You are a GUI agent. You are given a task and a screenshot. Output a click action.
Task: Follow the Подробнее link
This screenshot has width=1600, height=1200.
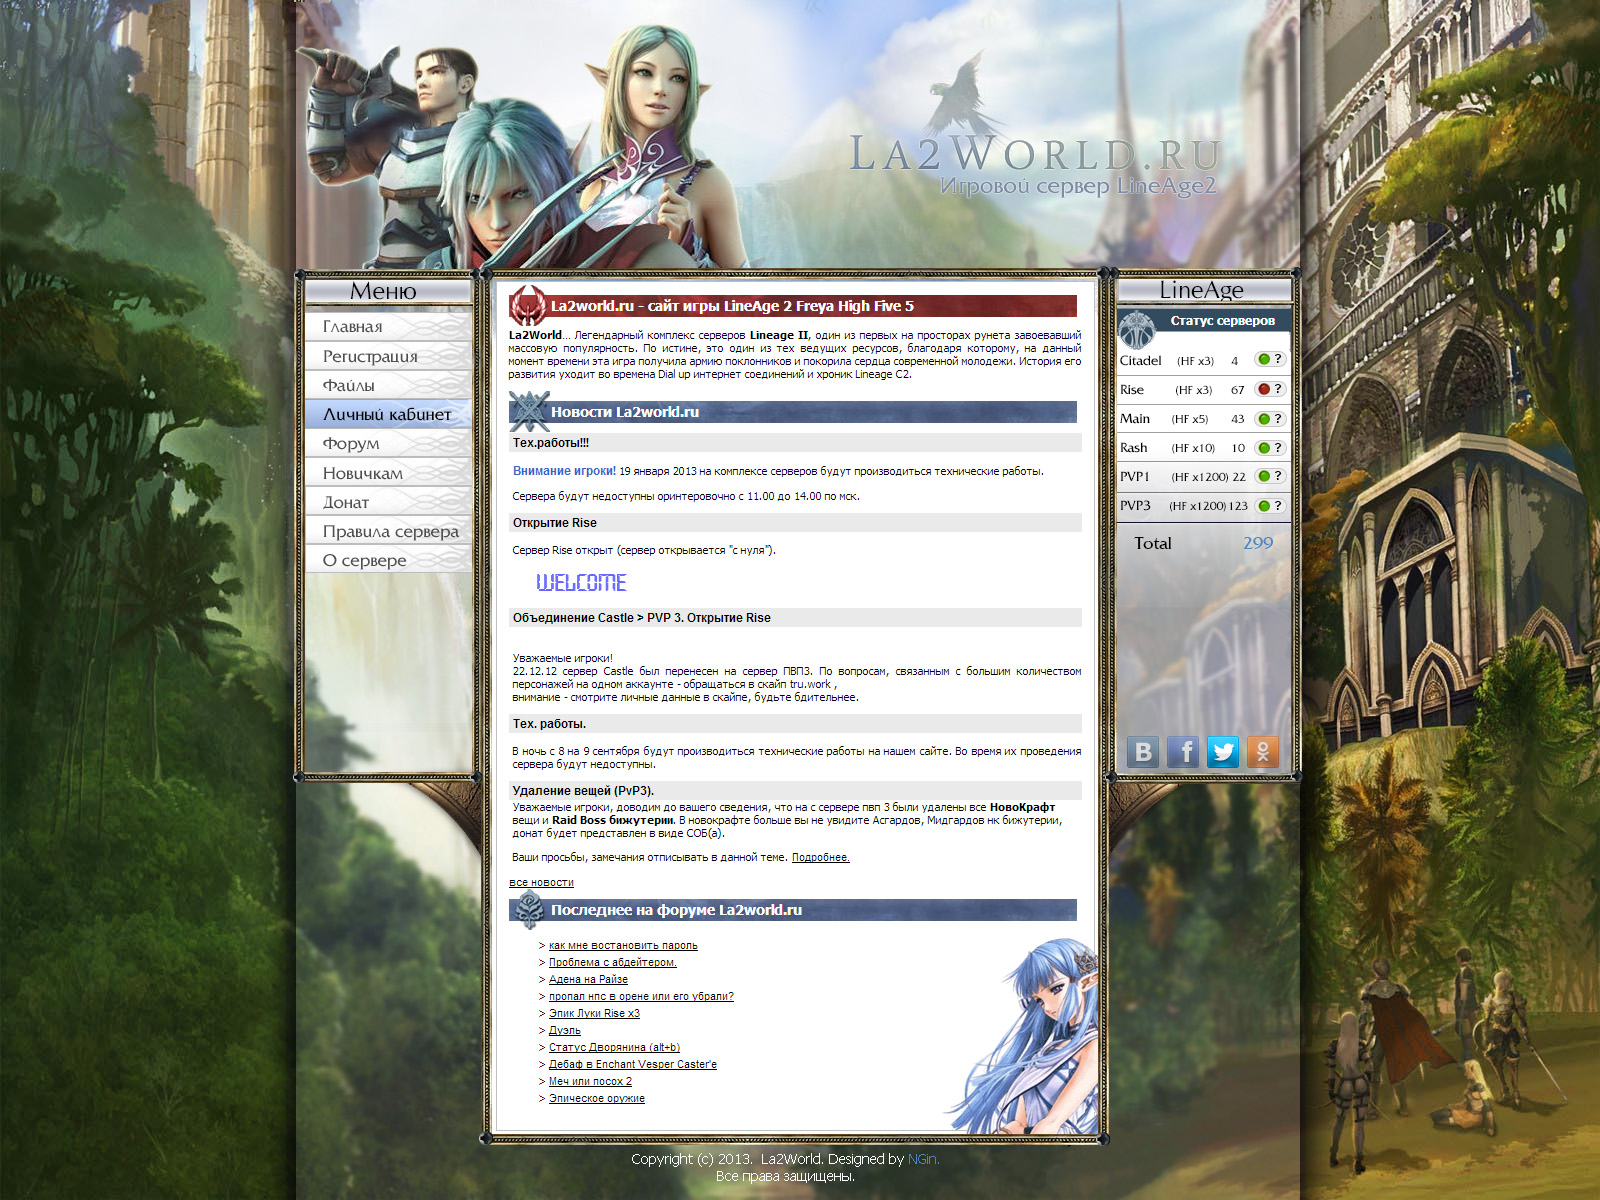tap(820, 857)
